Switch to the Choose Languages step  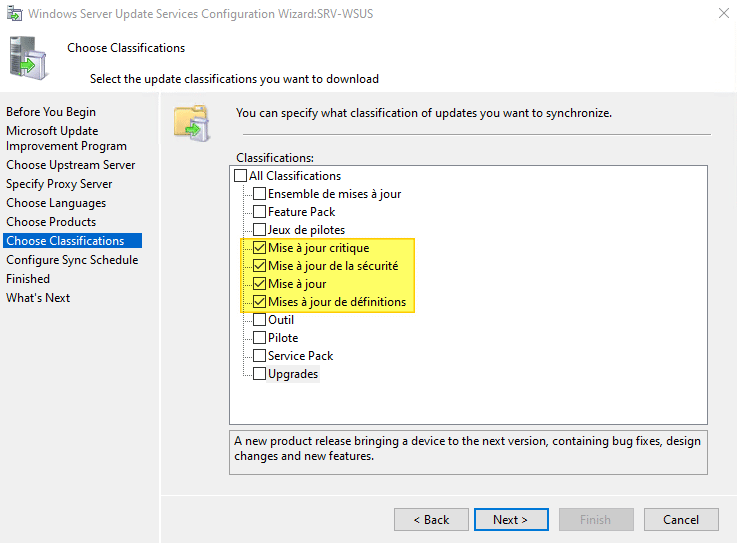[x=56, y=203]
